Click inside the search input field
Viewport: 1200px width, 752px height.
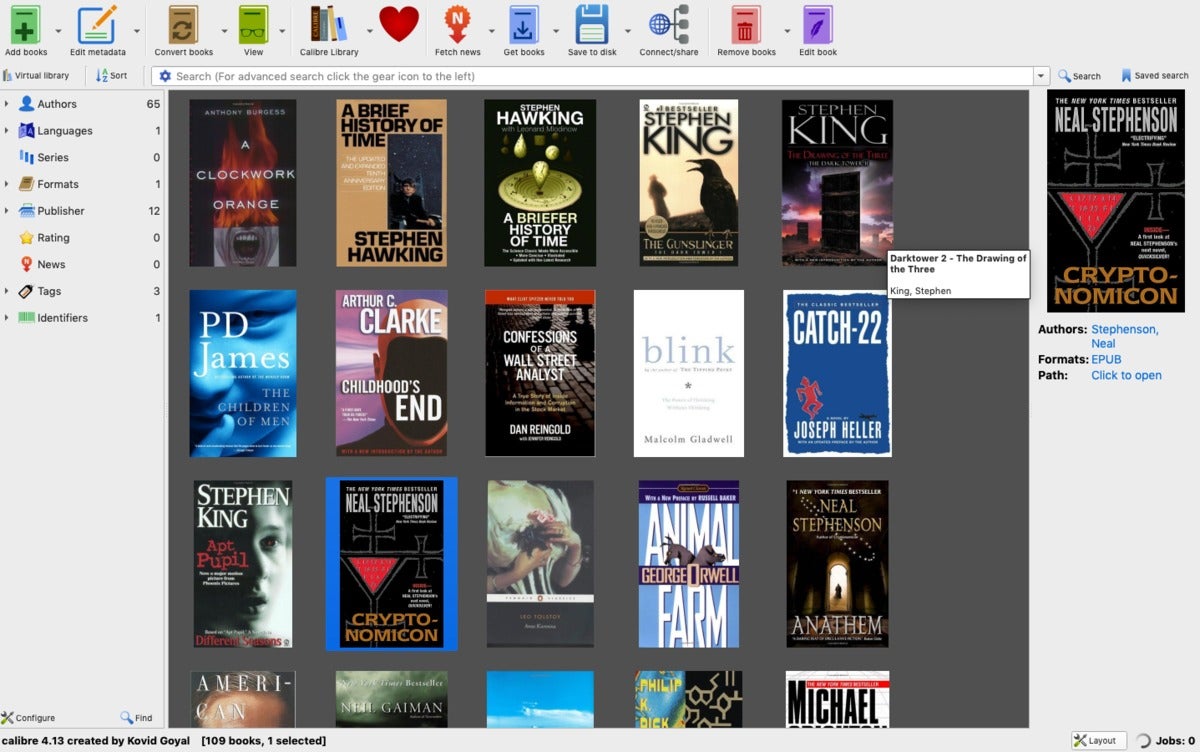tap(600, 76)
